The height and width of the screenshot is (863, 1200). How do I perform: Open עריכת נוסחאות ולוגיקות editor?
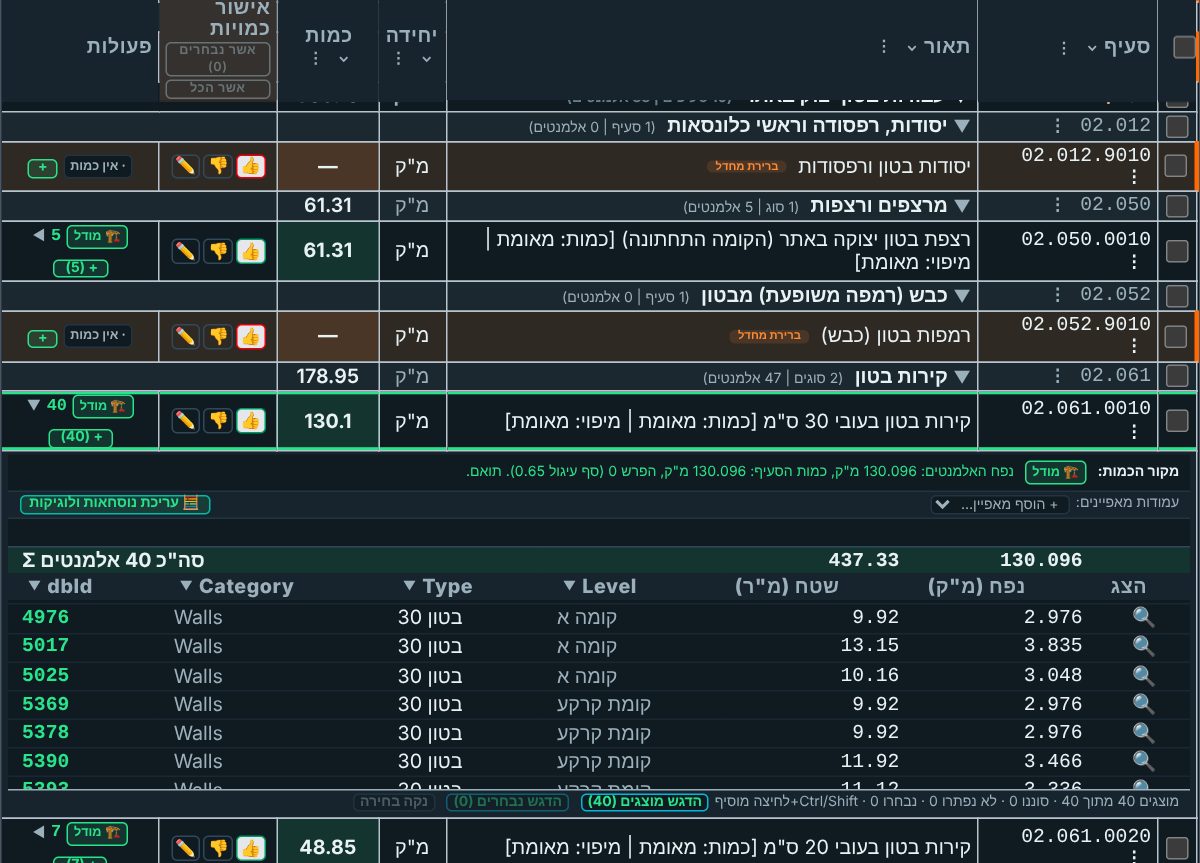coord(114,503)
